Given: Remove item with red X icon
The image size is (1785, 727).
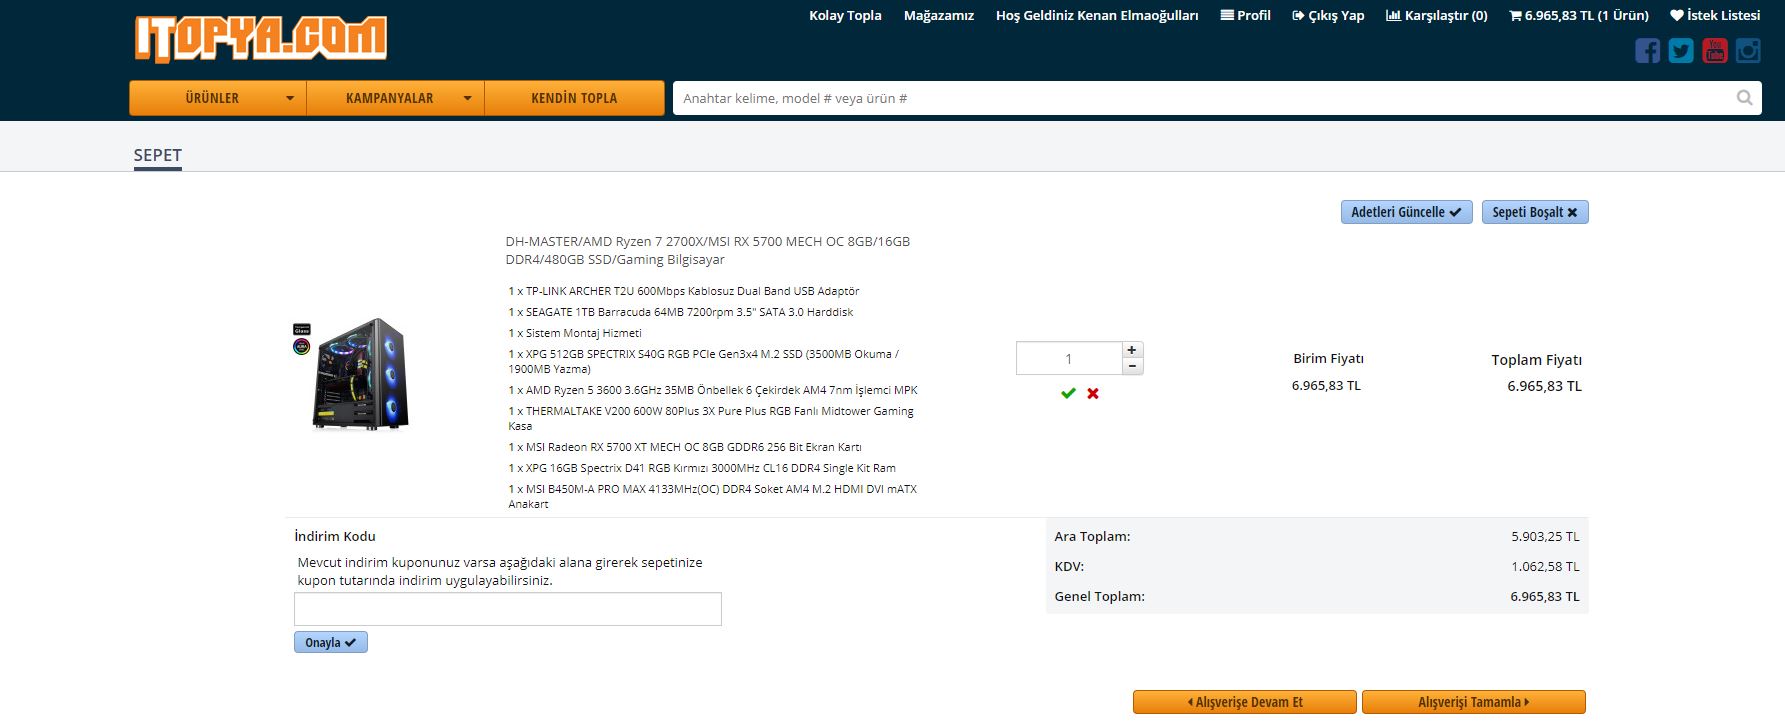Looking at the screenshot, I should tap(1093, 393).
